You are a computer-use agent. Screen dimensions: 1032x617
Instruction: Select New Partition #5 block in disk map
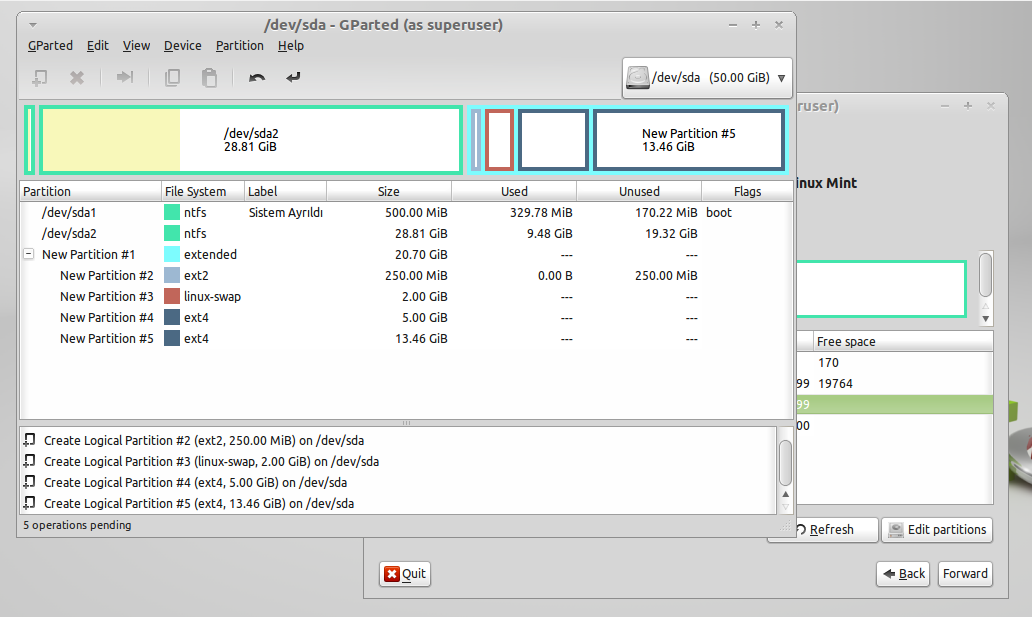(688, 140)
